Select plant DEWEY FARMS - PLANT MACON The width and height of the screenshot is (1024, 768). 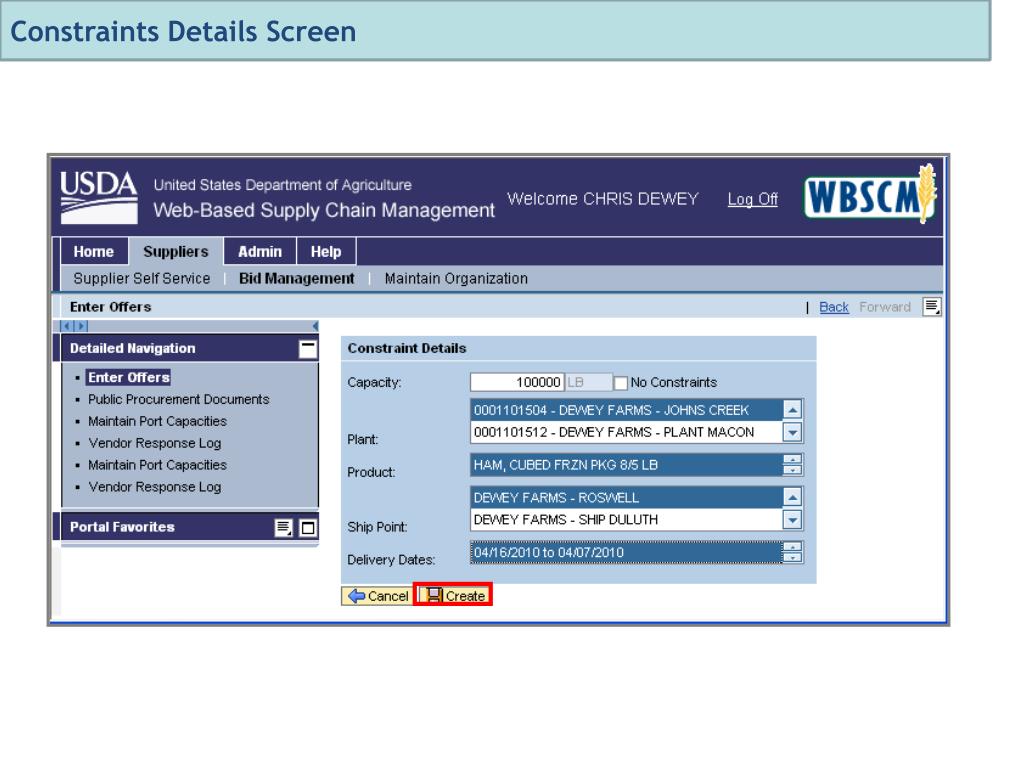(x=626, y=432)
